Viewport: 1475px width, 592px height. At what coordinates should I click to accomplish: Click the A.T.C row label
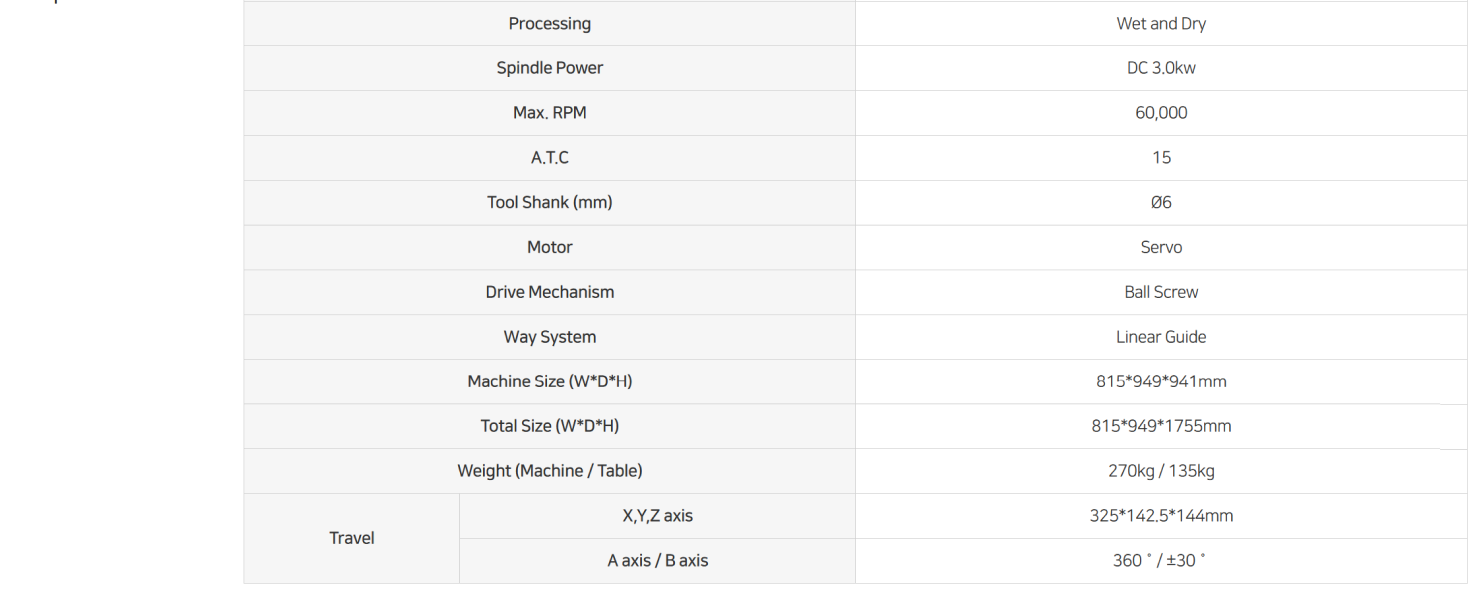(549, 158)
